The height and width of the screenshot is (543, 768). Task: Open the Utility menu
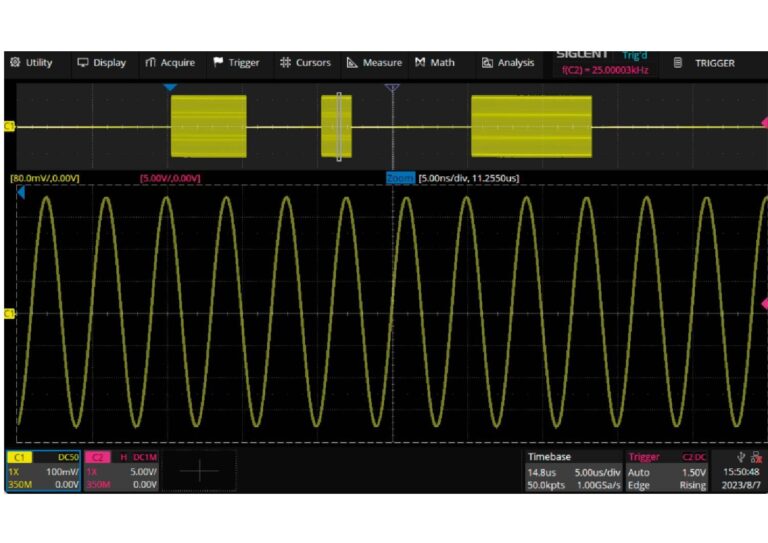coord(32,63)
